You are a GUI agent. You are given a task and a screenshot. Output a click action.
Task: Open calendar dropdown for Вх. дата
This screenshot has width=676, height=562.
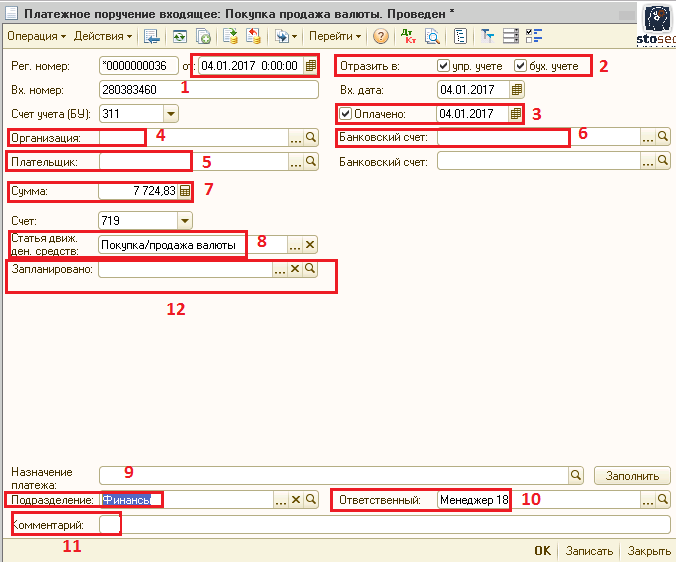coord(516,90)
